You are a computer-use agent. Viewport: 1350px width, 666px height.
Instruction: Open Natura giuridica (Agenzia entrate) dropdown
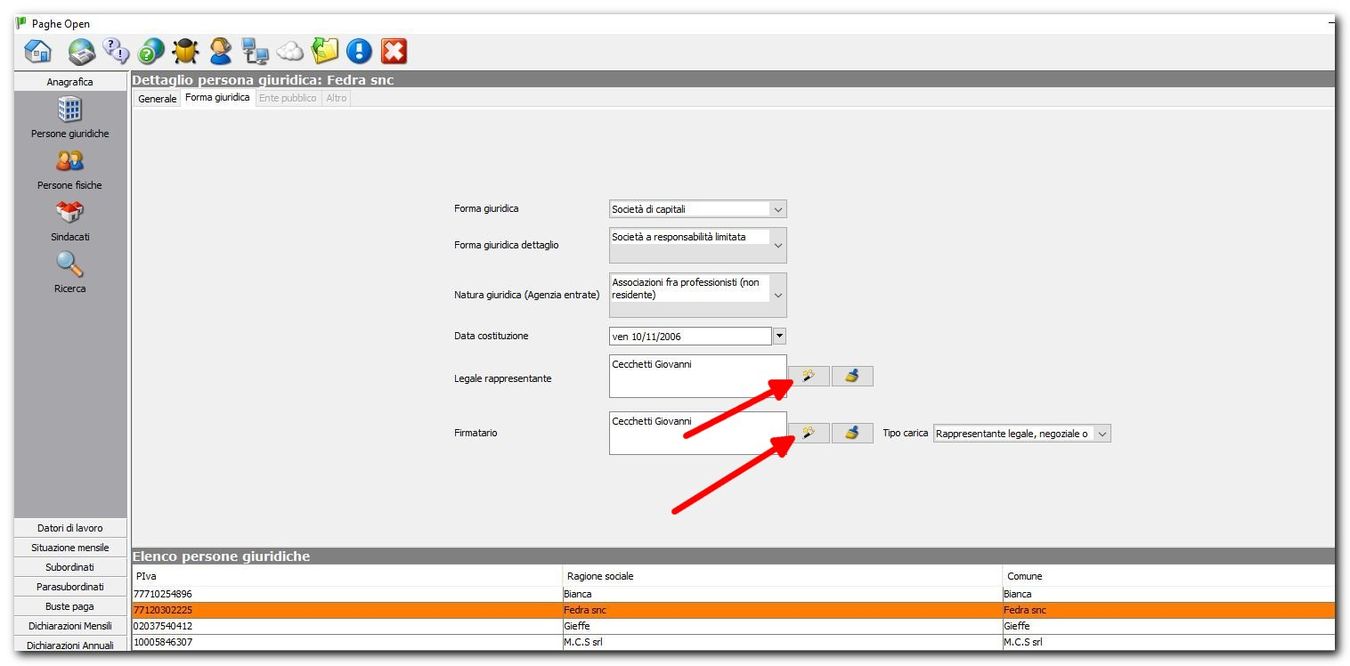click(778, 296)
